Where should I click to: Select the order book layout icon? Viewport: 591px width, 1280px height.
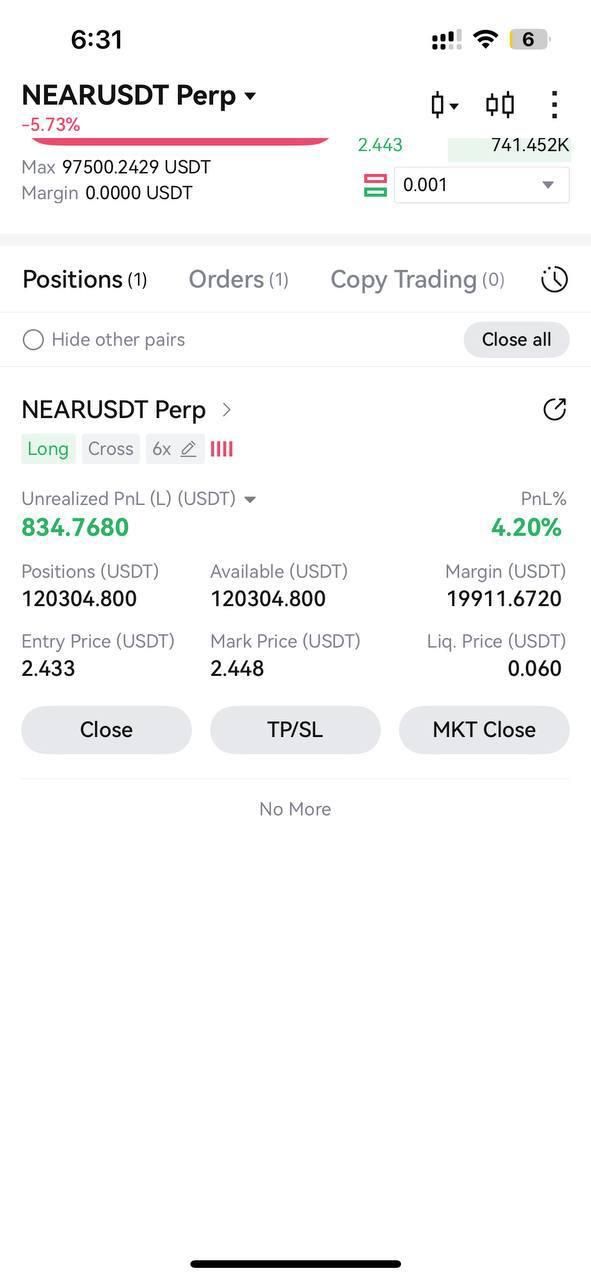(x=375, y=185)
